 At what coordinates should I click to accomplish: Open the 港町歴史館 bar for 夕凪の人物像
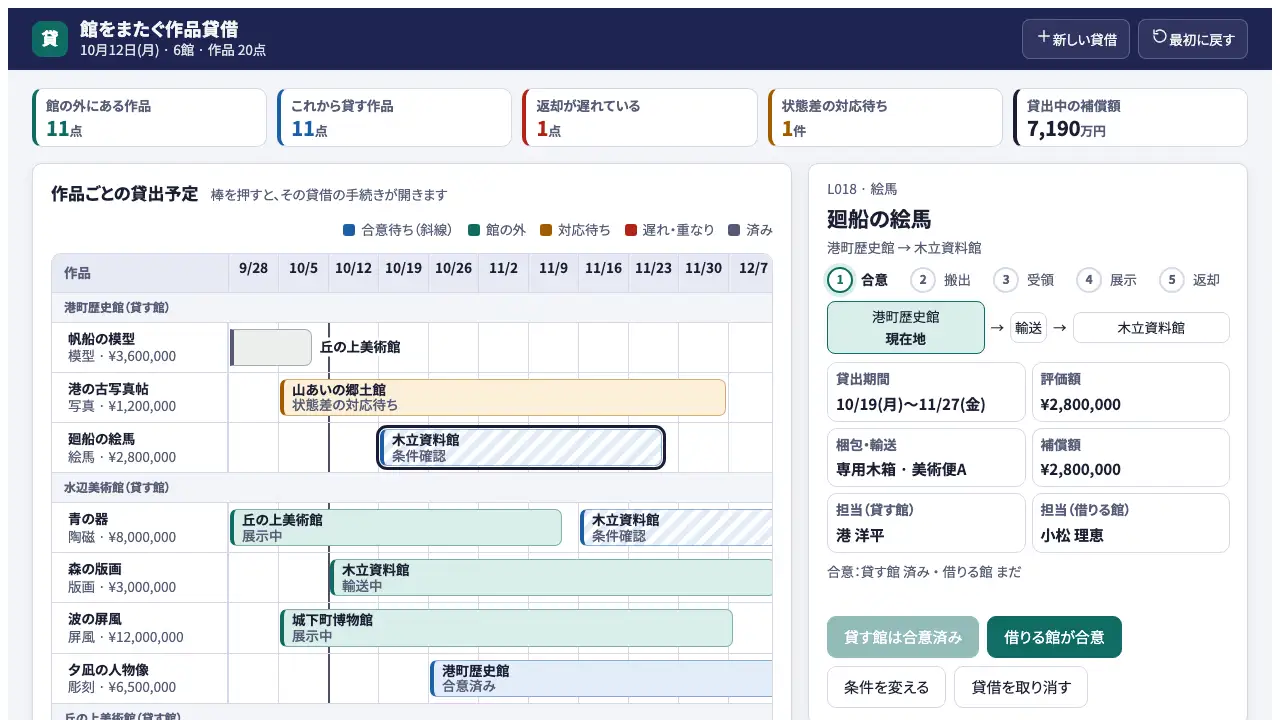(601, 678)
